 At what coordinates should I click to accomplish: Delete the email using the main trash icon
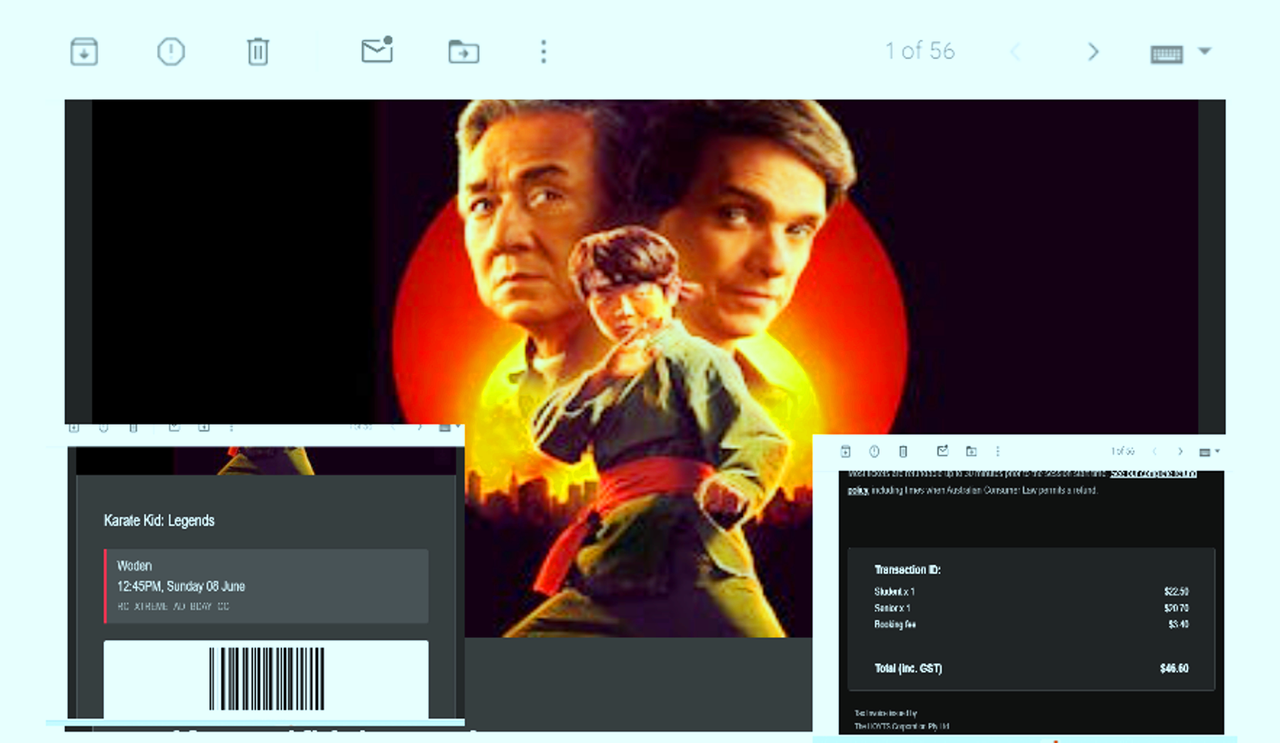click(258, 51)
